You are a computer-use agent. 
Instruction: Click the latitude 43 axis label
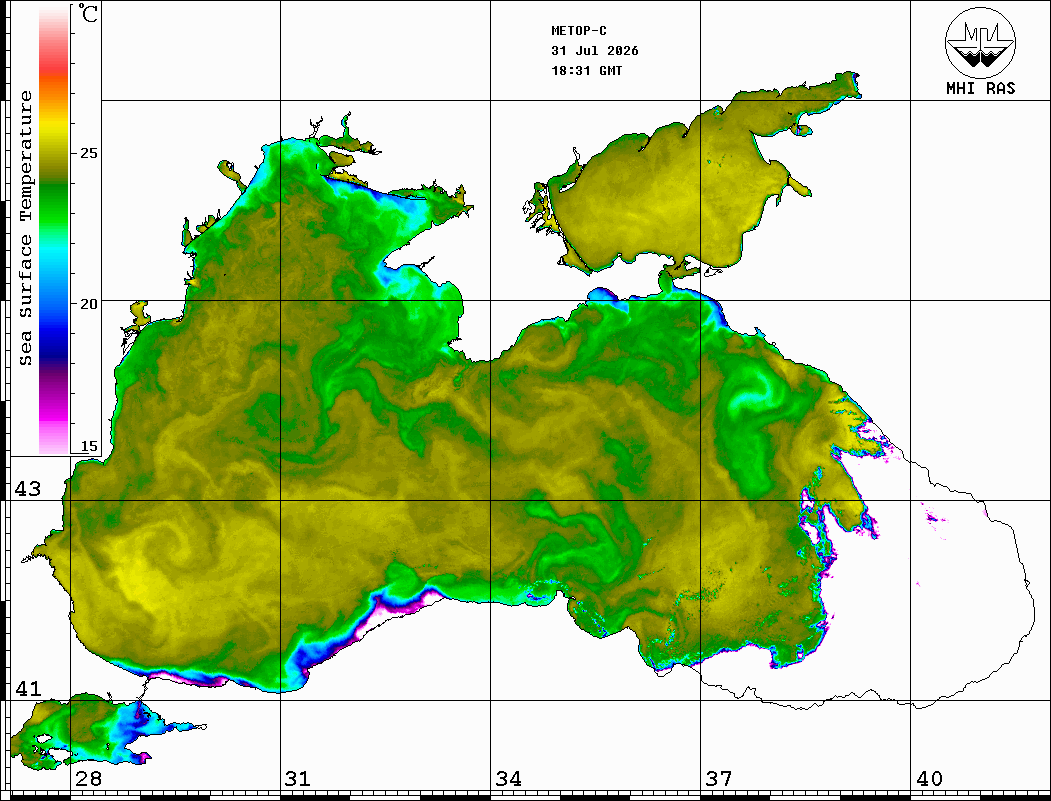(x=28, y=489)
